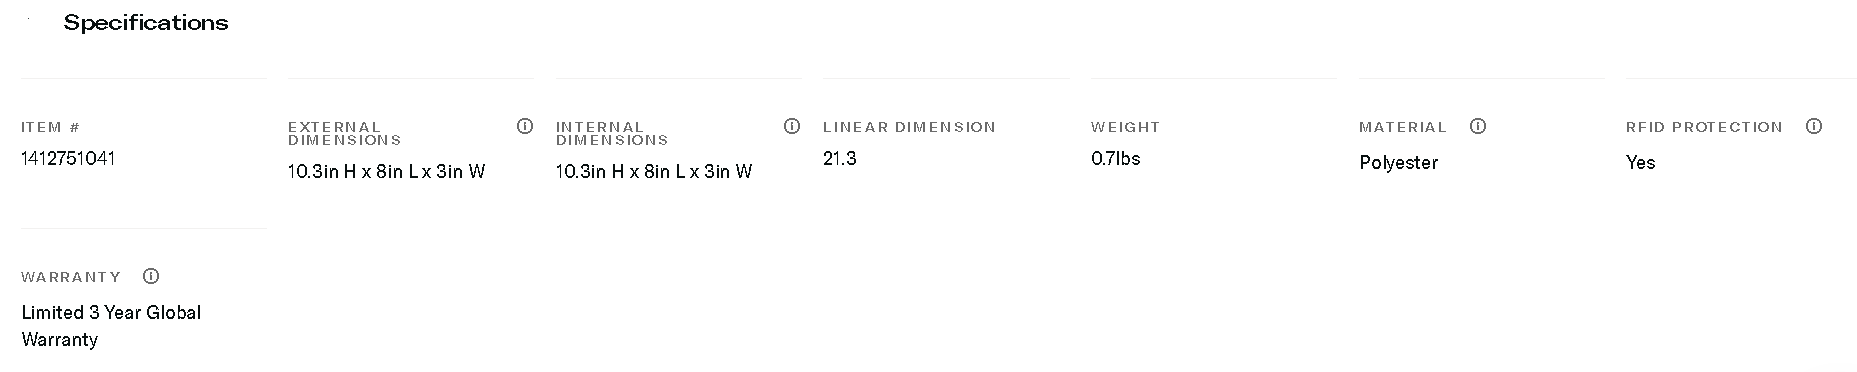Select the 21.3 linear dimension value
This screenshot has width=1857, height=372.
(840, 158)
